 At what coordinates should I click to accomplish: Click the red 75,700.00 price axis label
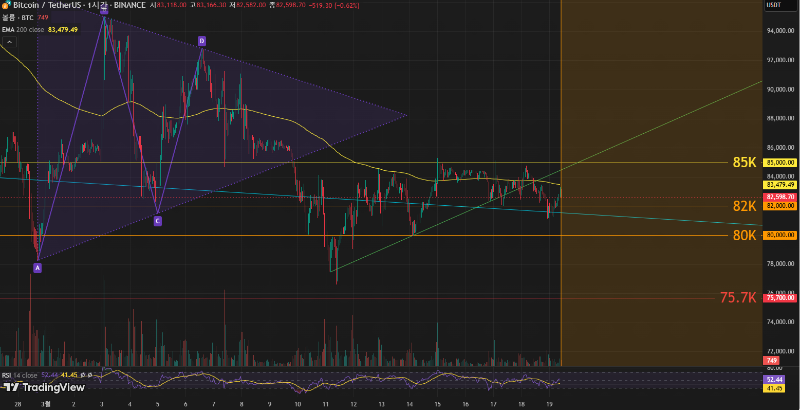tap(779, 298)
